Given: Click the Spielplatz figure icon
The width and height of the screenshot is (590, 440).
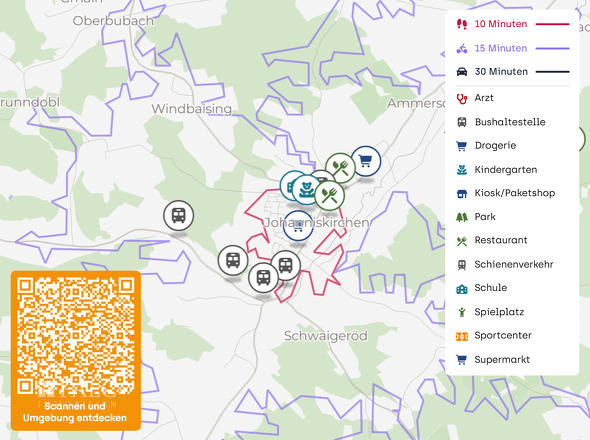Looking at the screenshot, I should coord(462,312).
